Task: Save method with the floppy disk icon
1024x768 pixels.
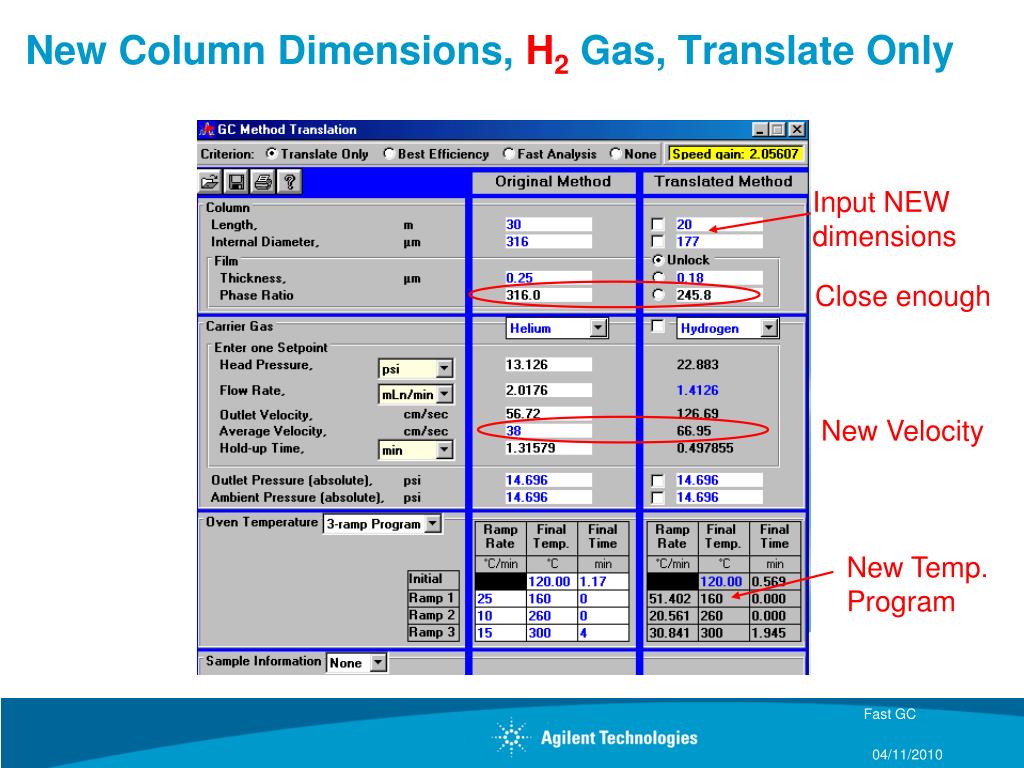Action: (236, 182)
